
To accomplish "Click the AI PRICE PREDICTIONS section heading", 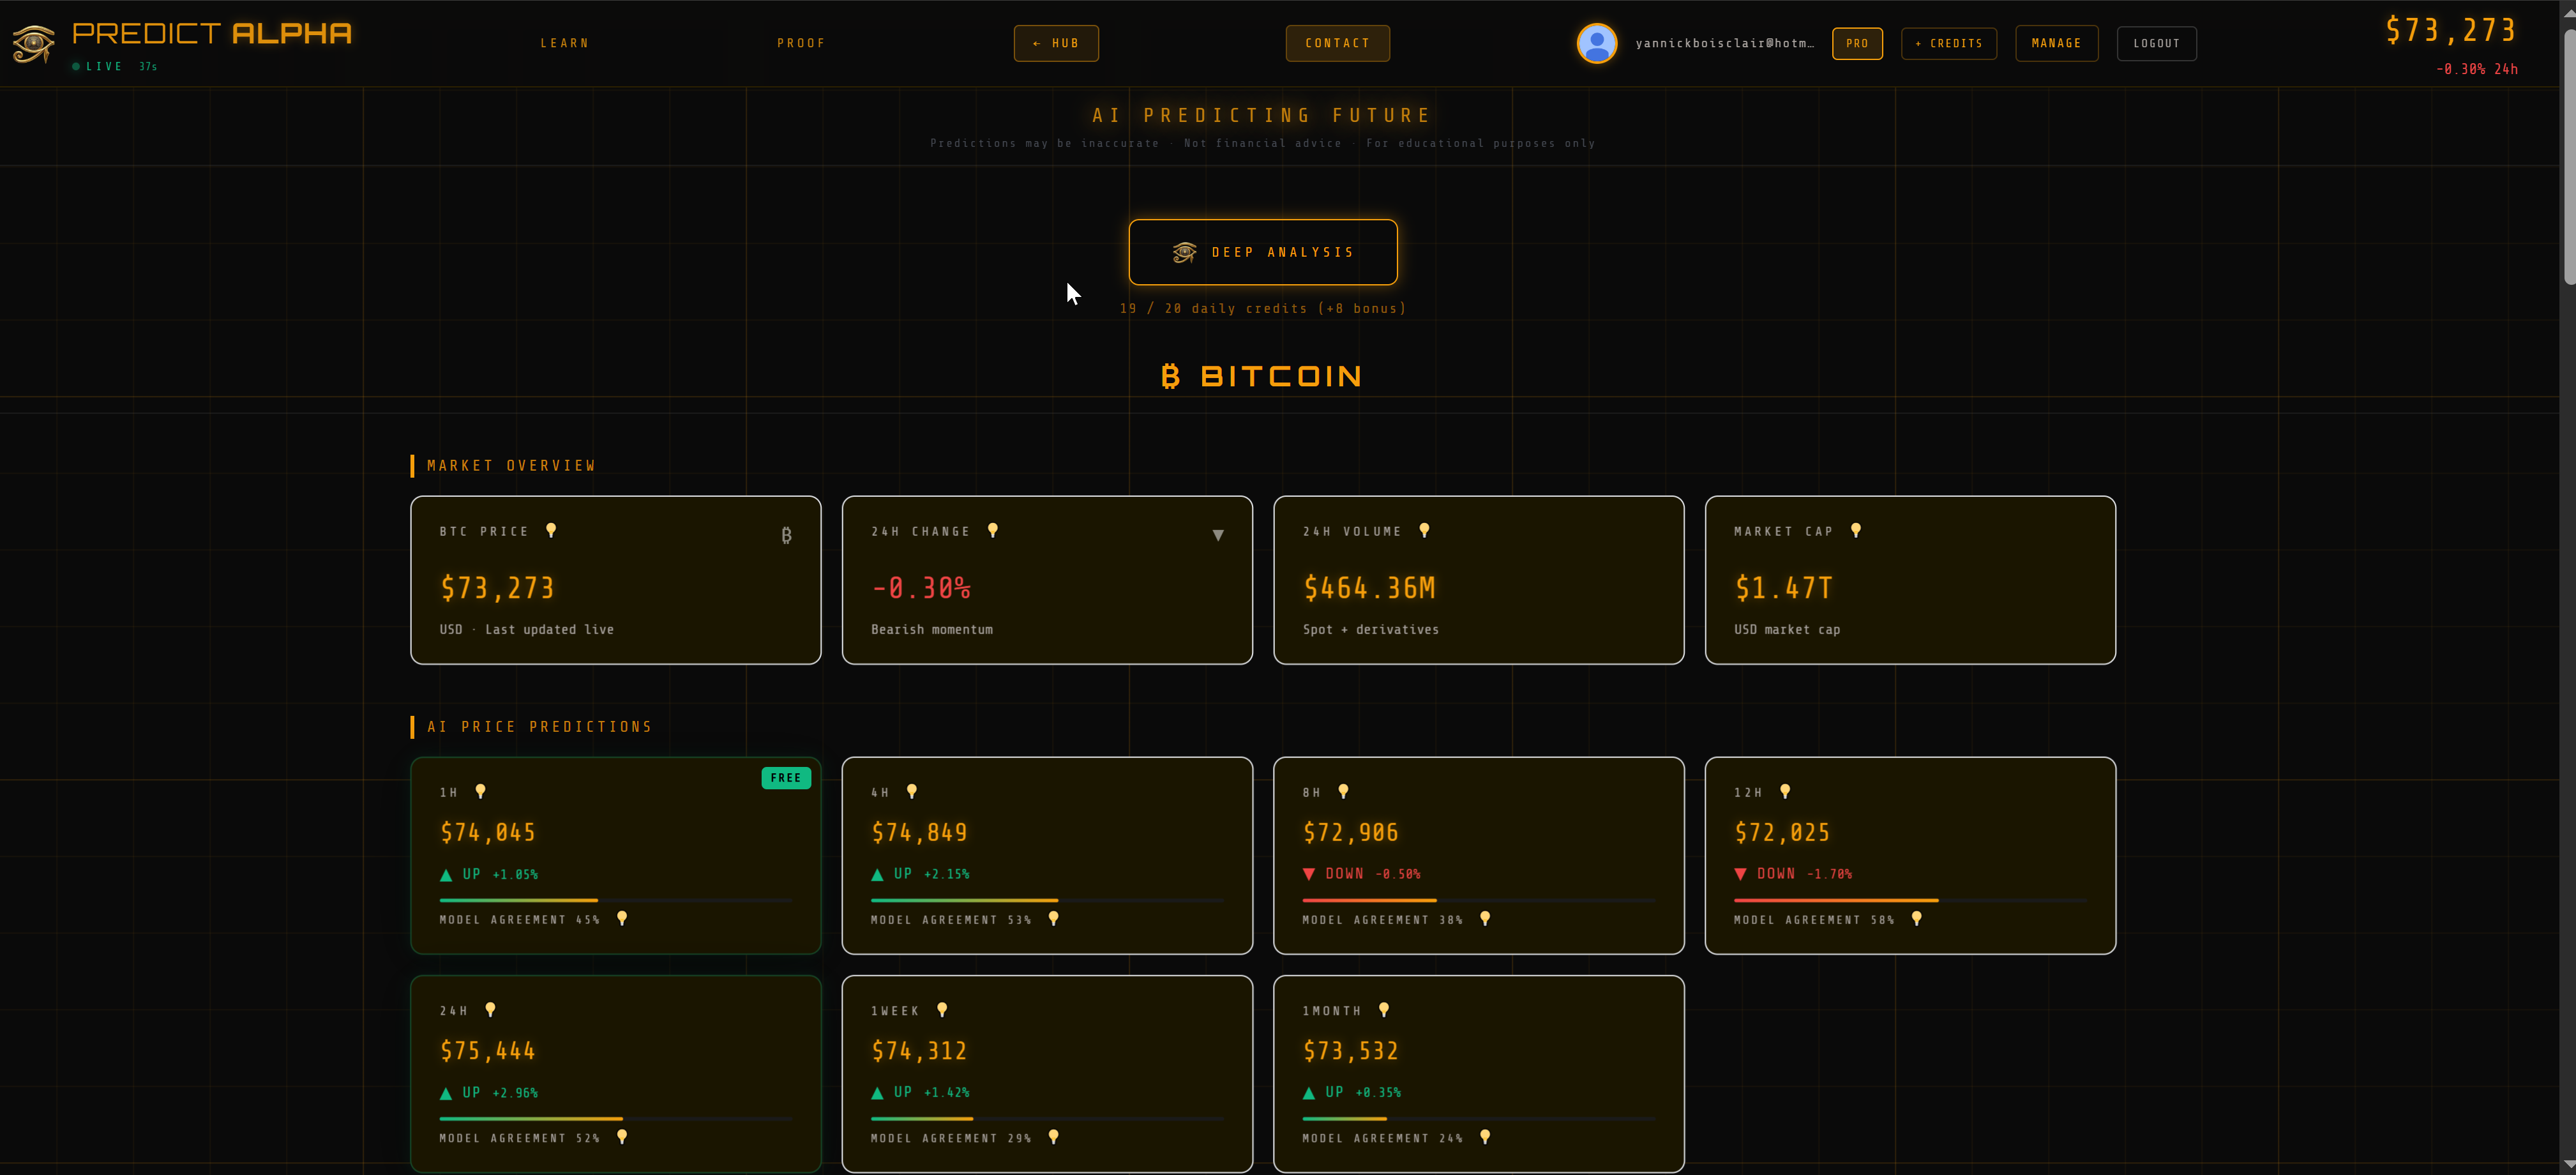I will [x=540, y=727].
